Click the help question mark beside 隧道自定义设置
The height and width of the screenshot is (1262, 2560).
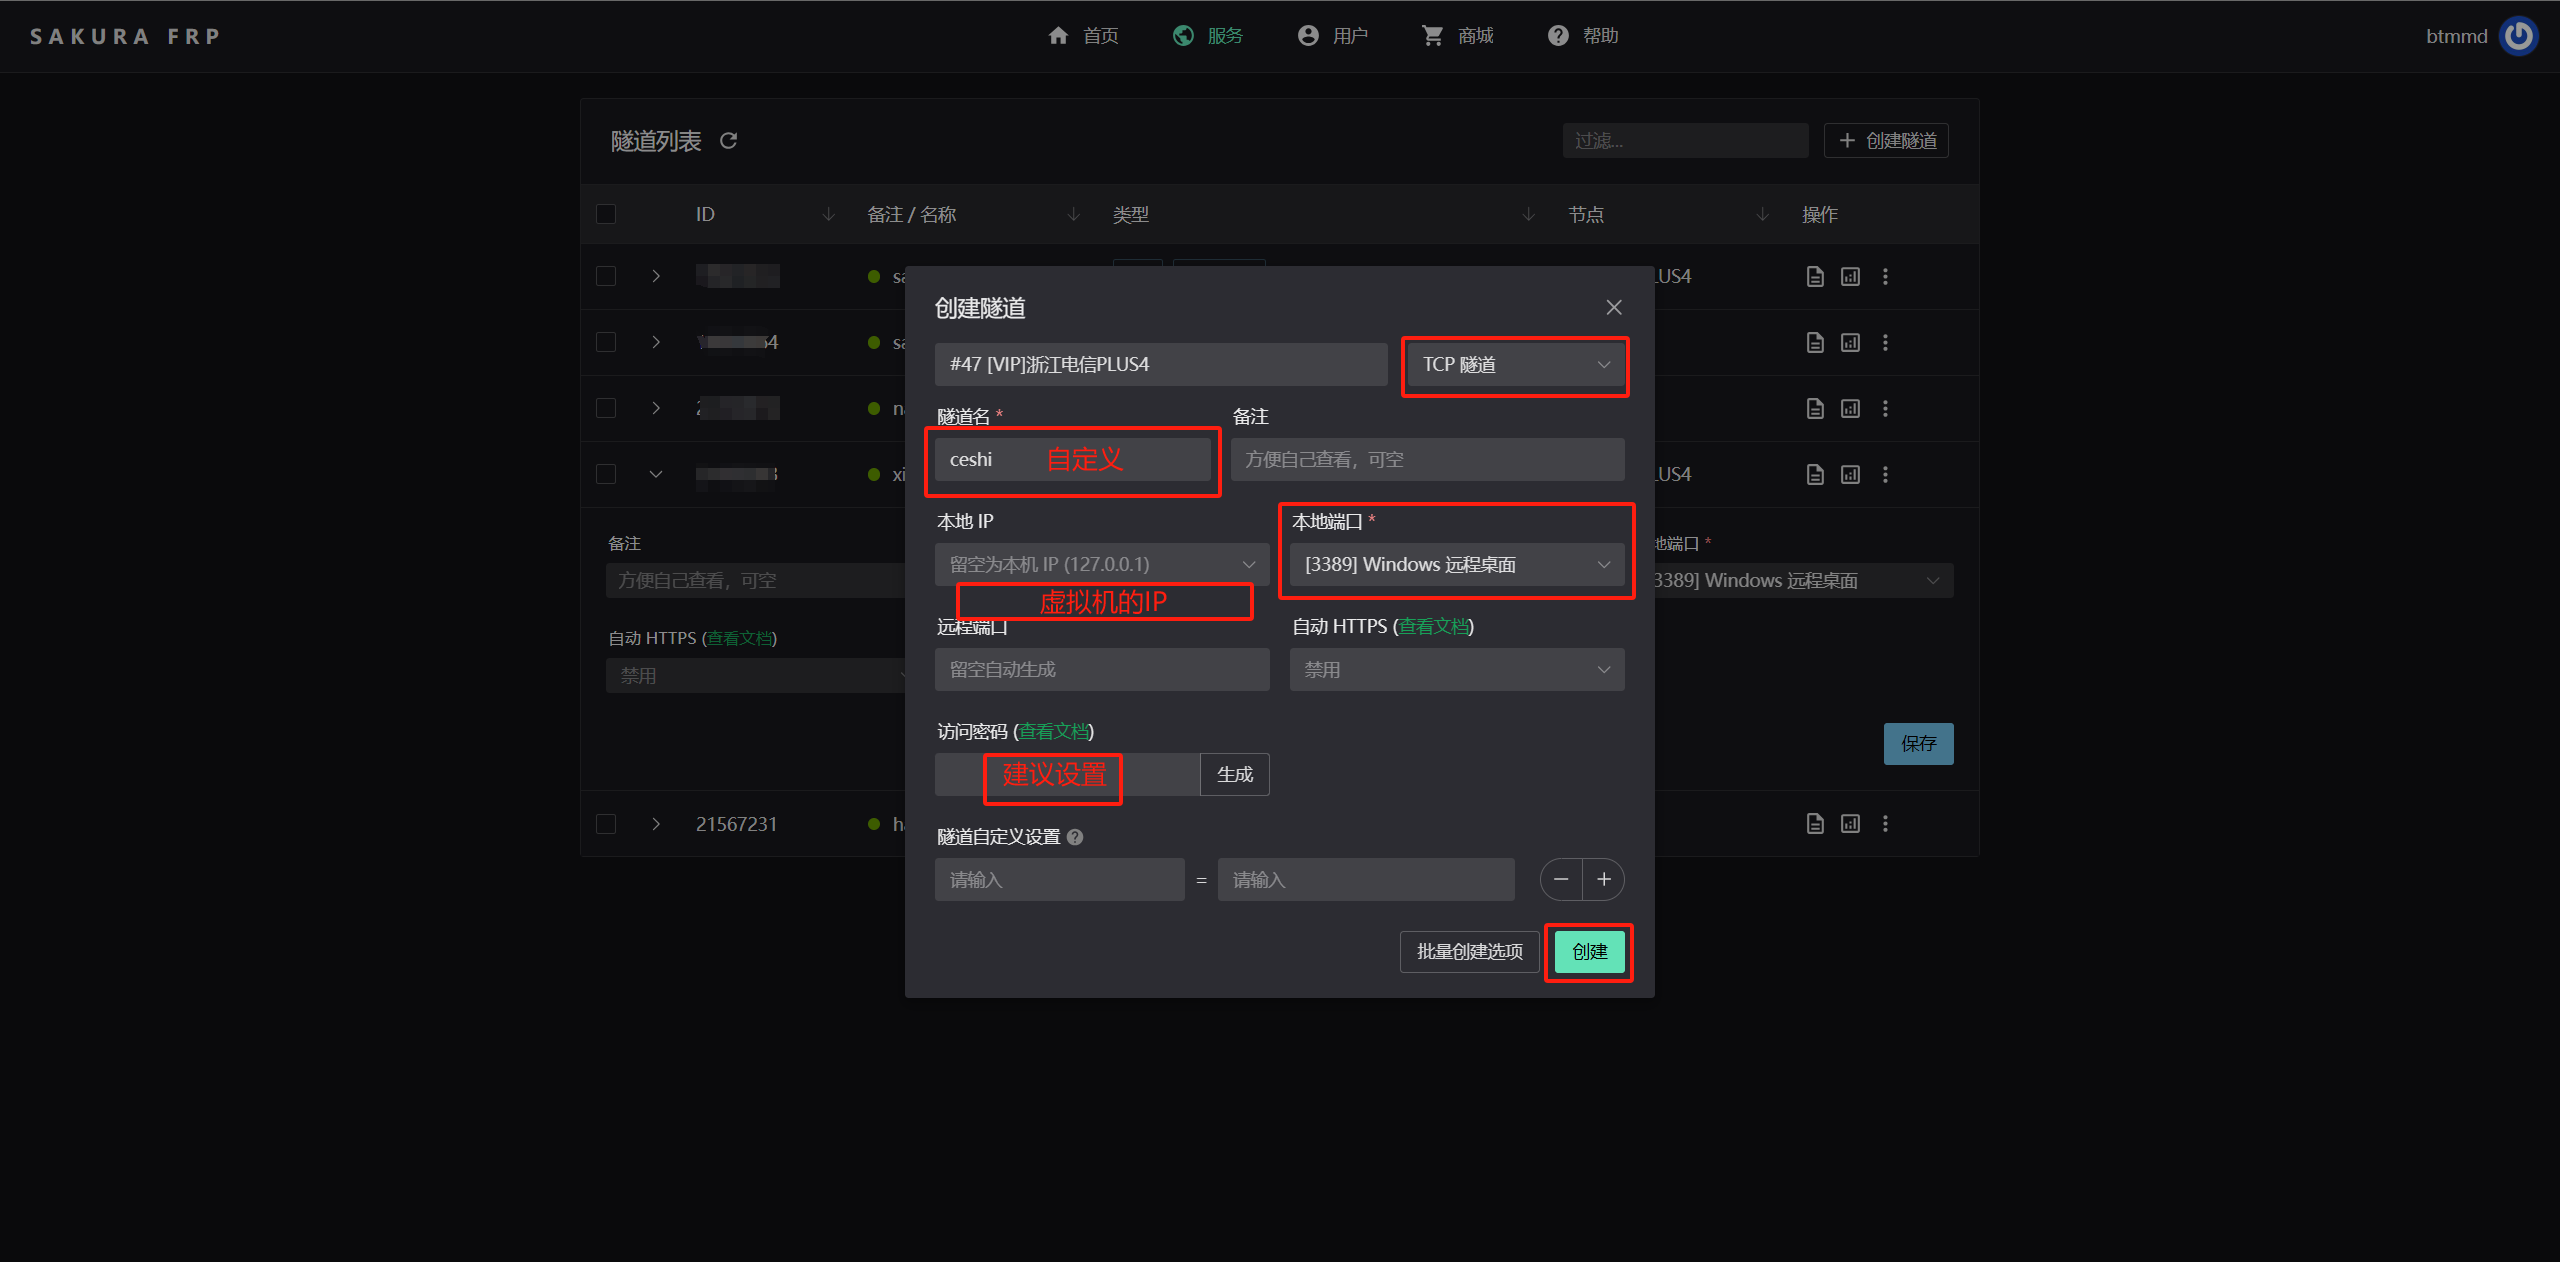[x=1075, y=838]
